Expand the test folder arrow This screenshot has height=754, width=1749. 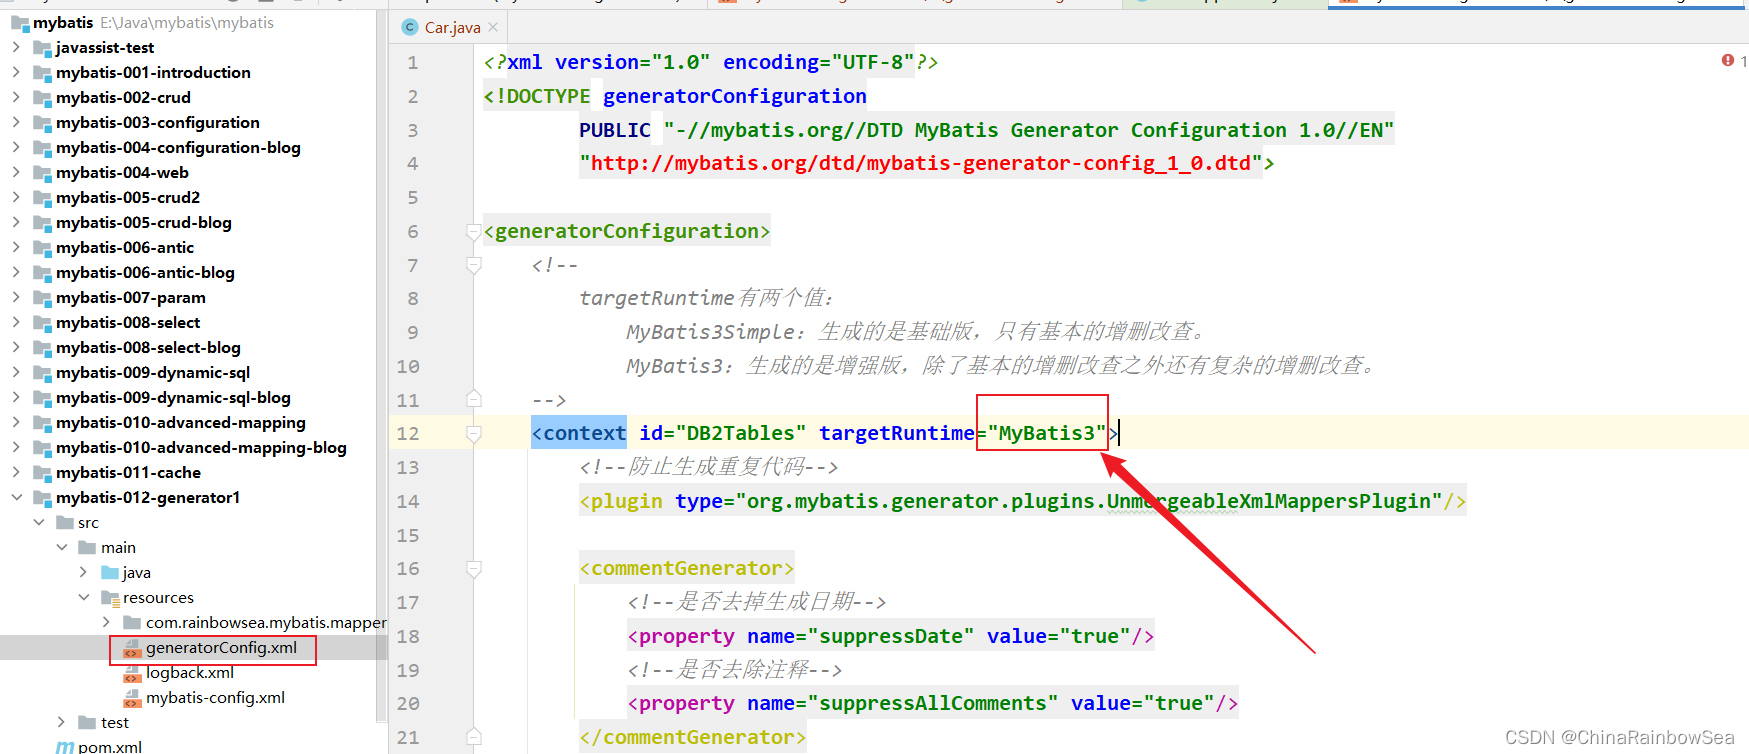[x=61, y=722]
